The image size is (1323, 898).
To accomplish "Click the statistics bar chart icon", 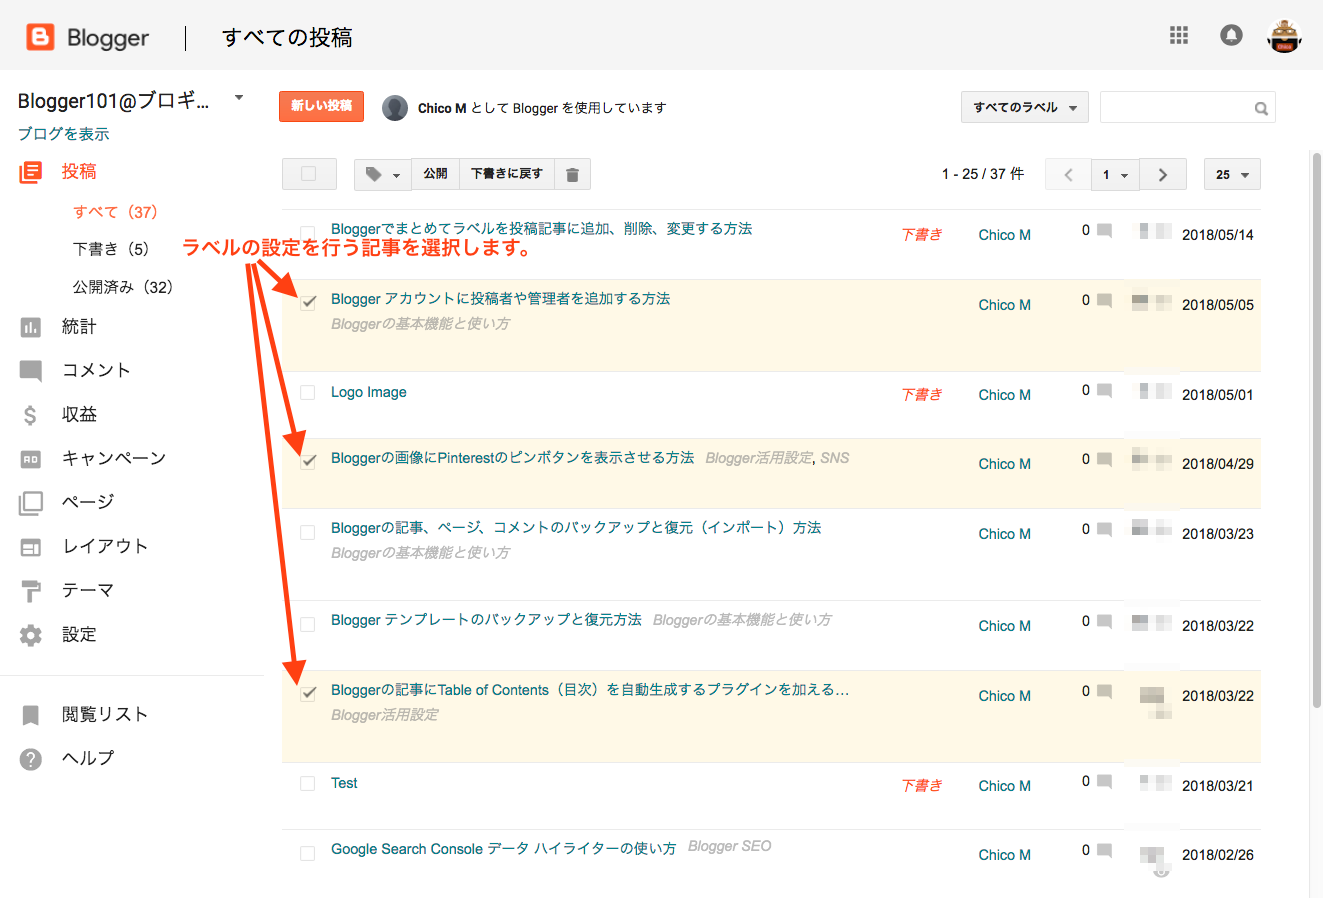I will [x=31, y=327].
